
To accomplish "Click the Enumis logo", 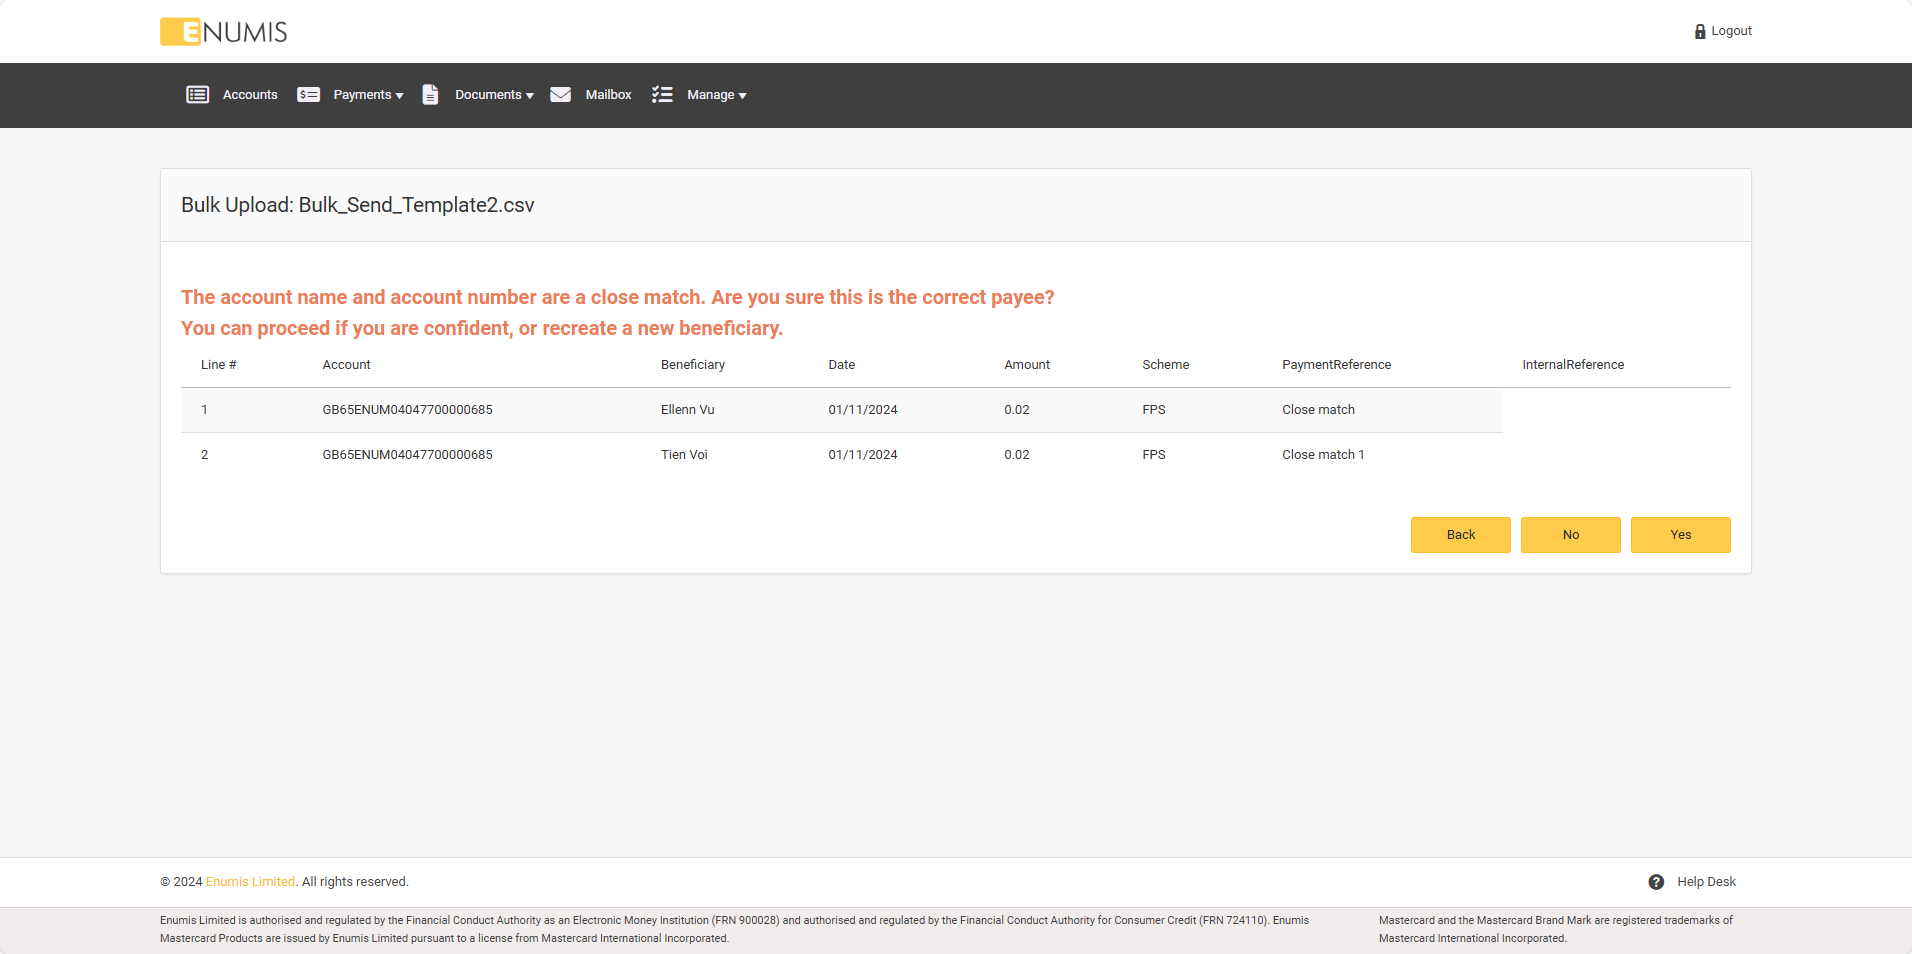I will (223, 32).
